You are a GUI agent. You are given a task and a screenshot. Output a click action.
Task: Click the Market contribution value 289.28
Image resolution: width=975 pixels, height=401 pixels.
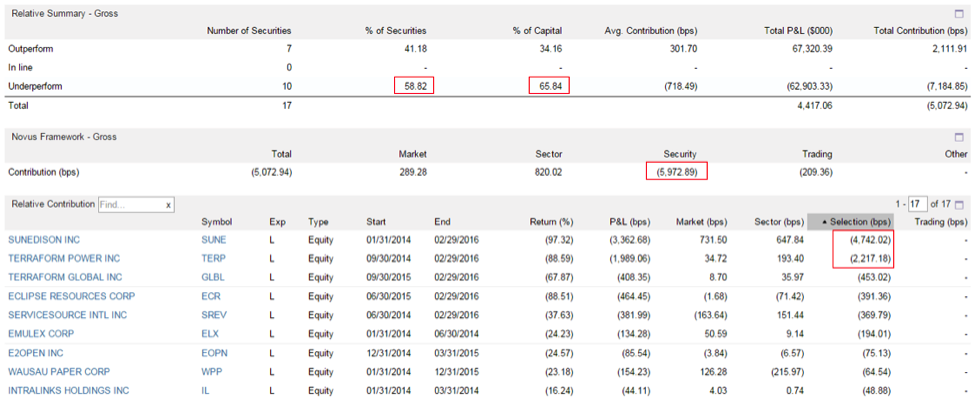point(414,172)
